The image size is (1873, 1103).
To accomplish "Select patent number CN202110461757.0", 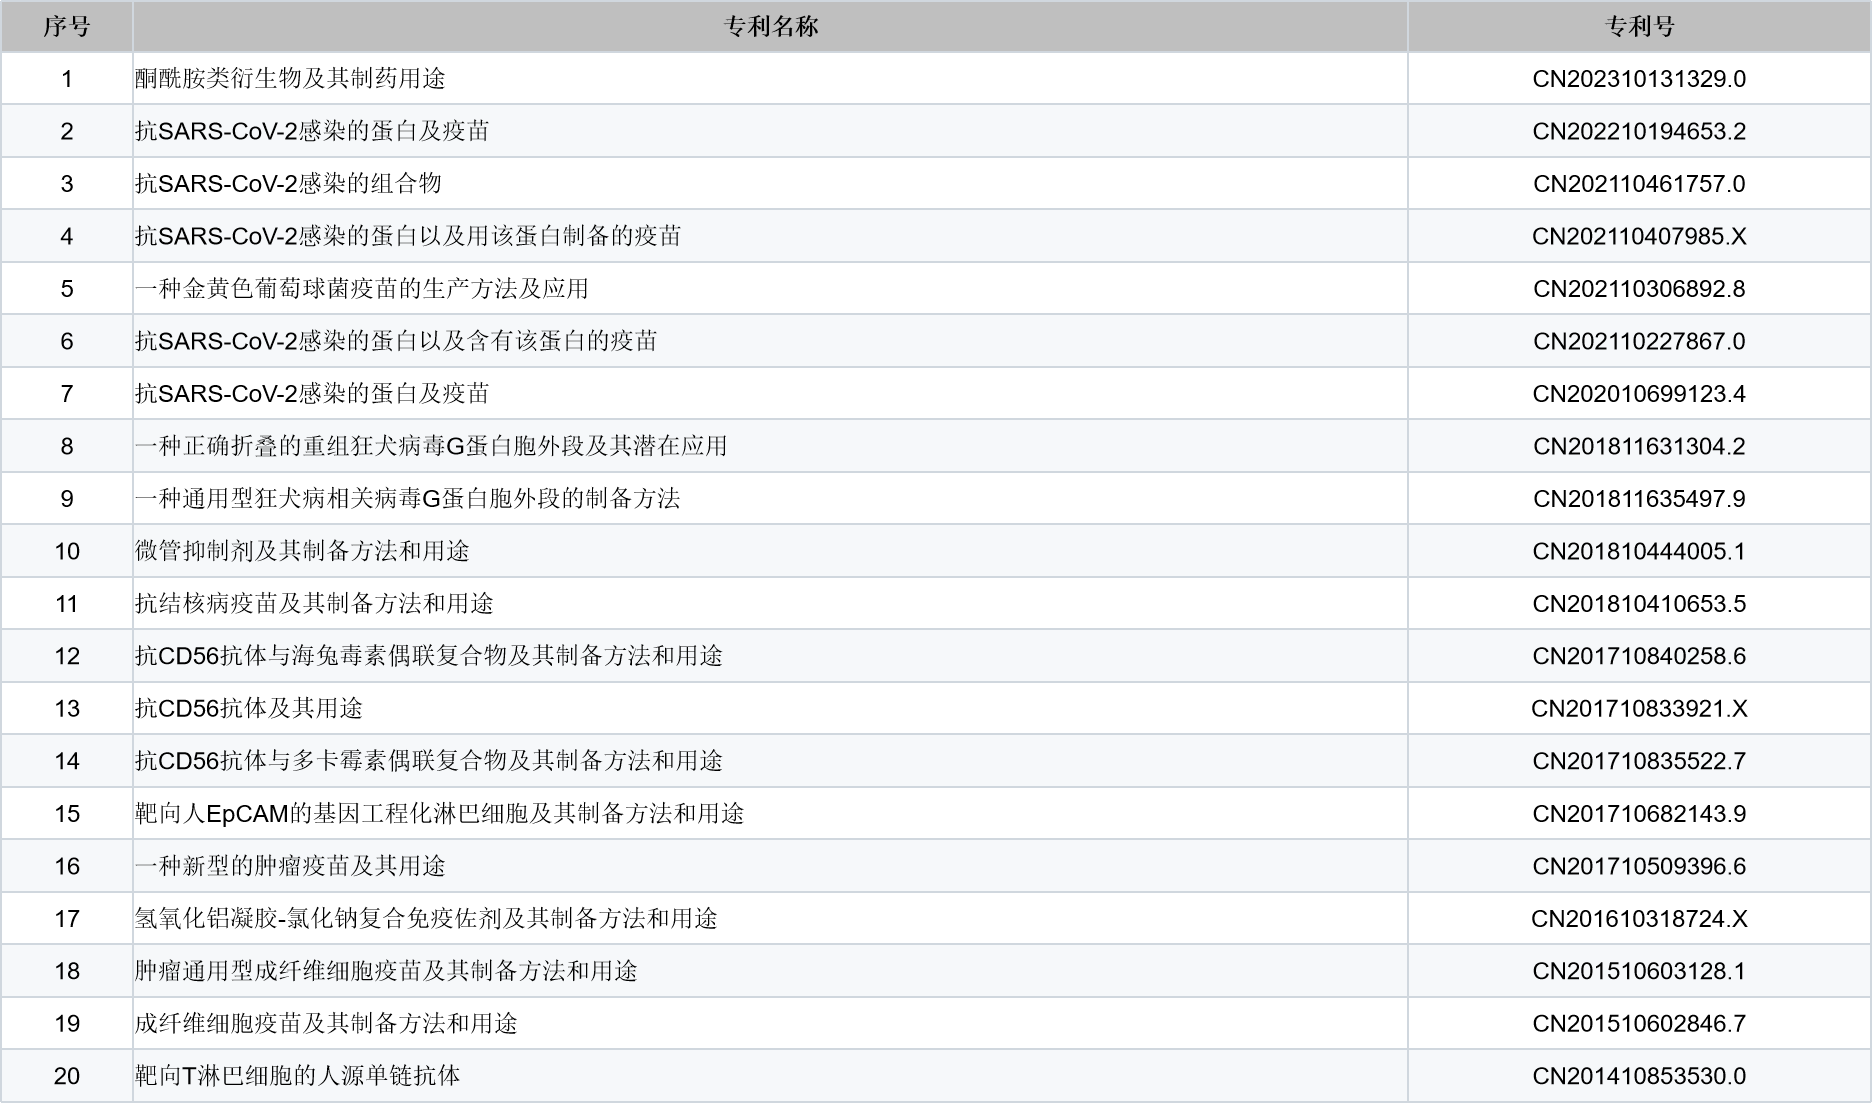I will [x=1639, y=184].
